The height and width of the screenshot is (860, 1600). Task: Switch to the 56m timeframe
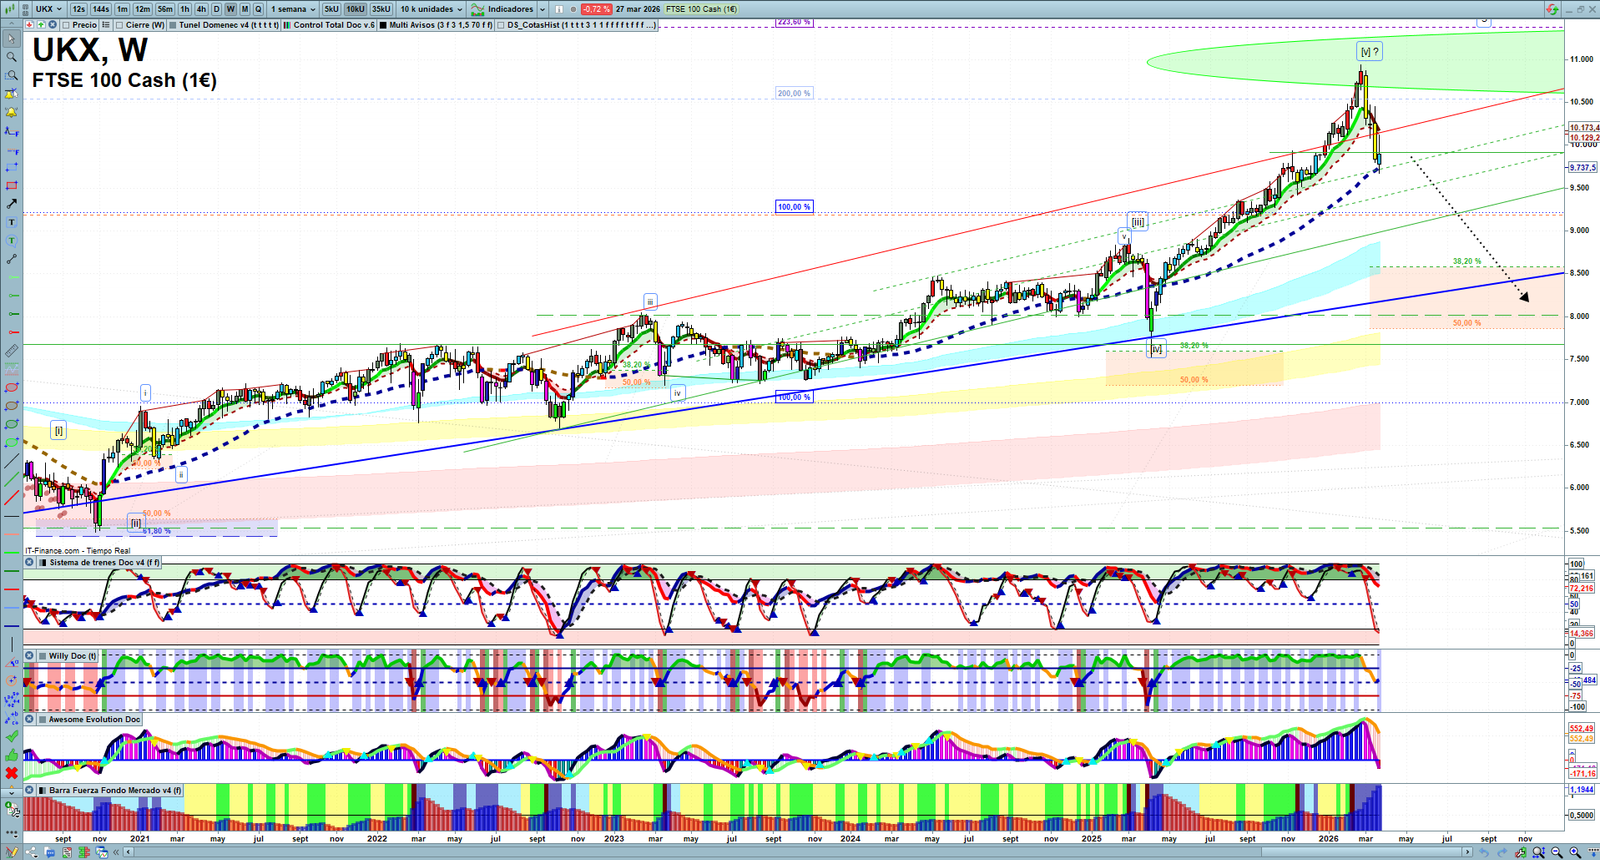(165, 9)
